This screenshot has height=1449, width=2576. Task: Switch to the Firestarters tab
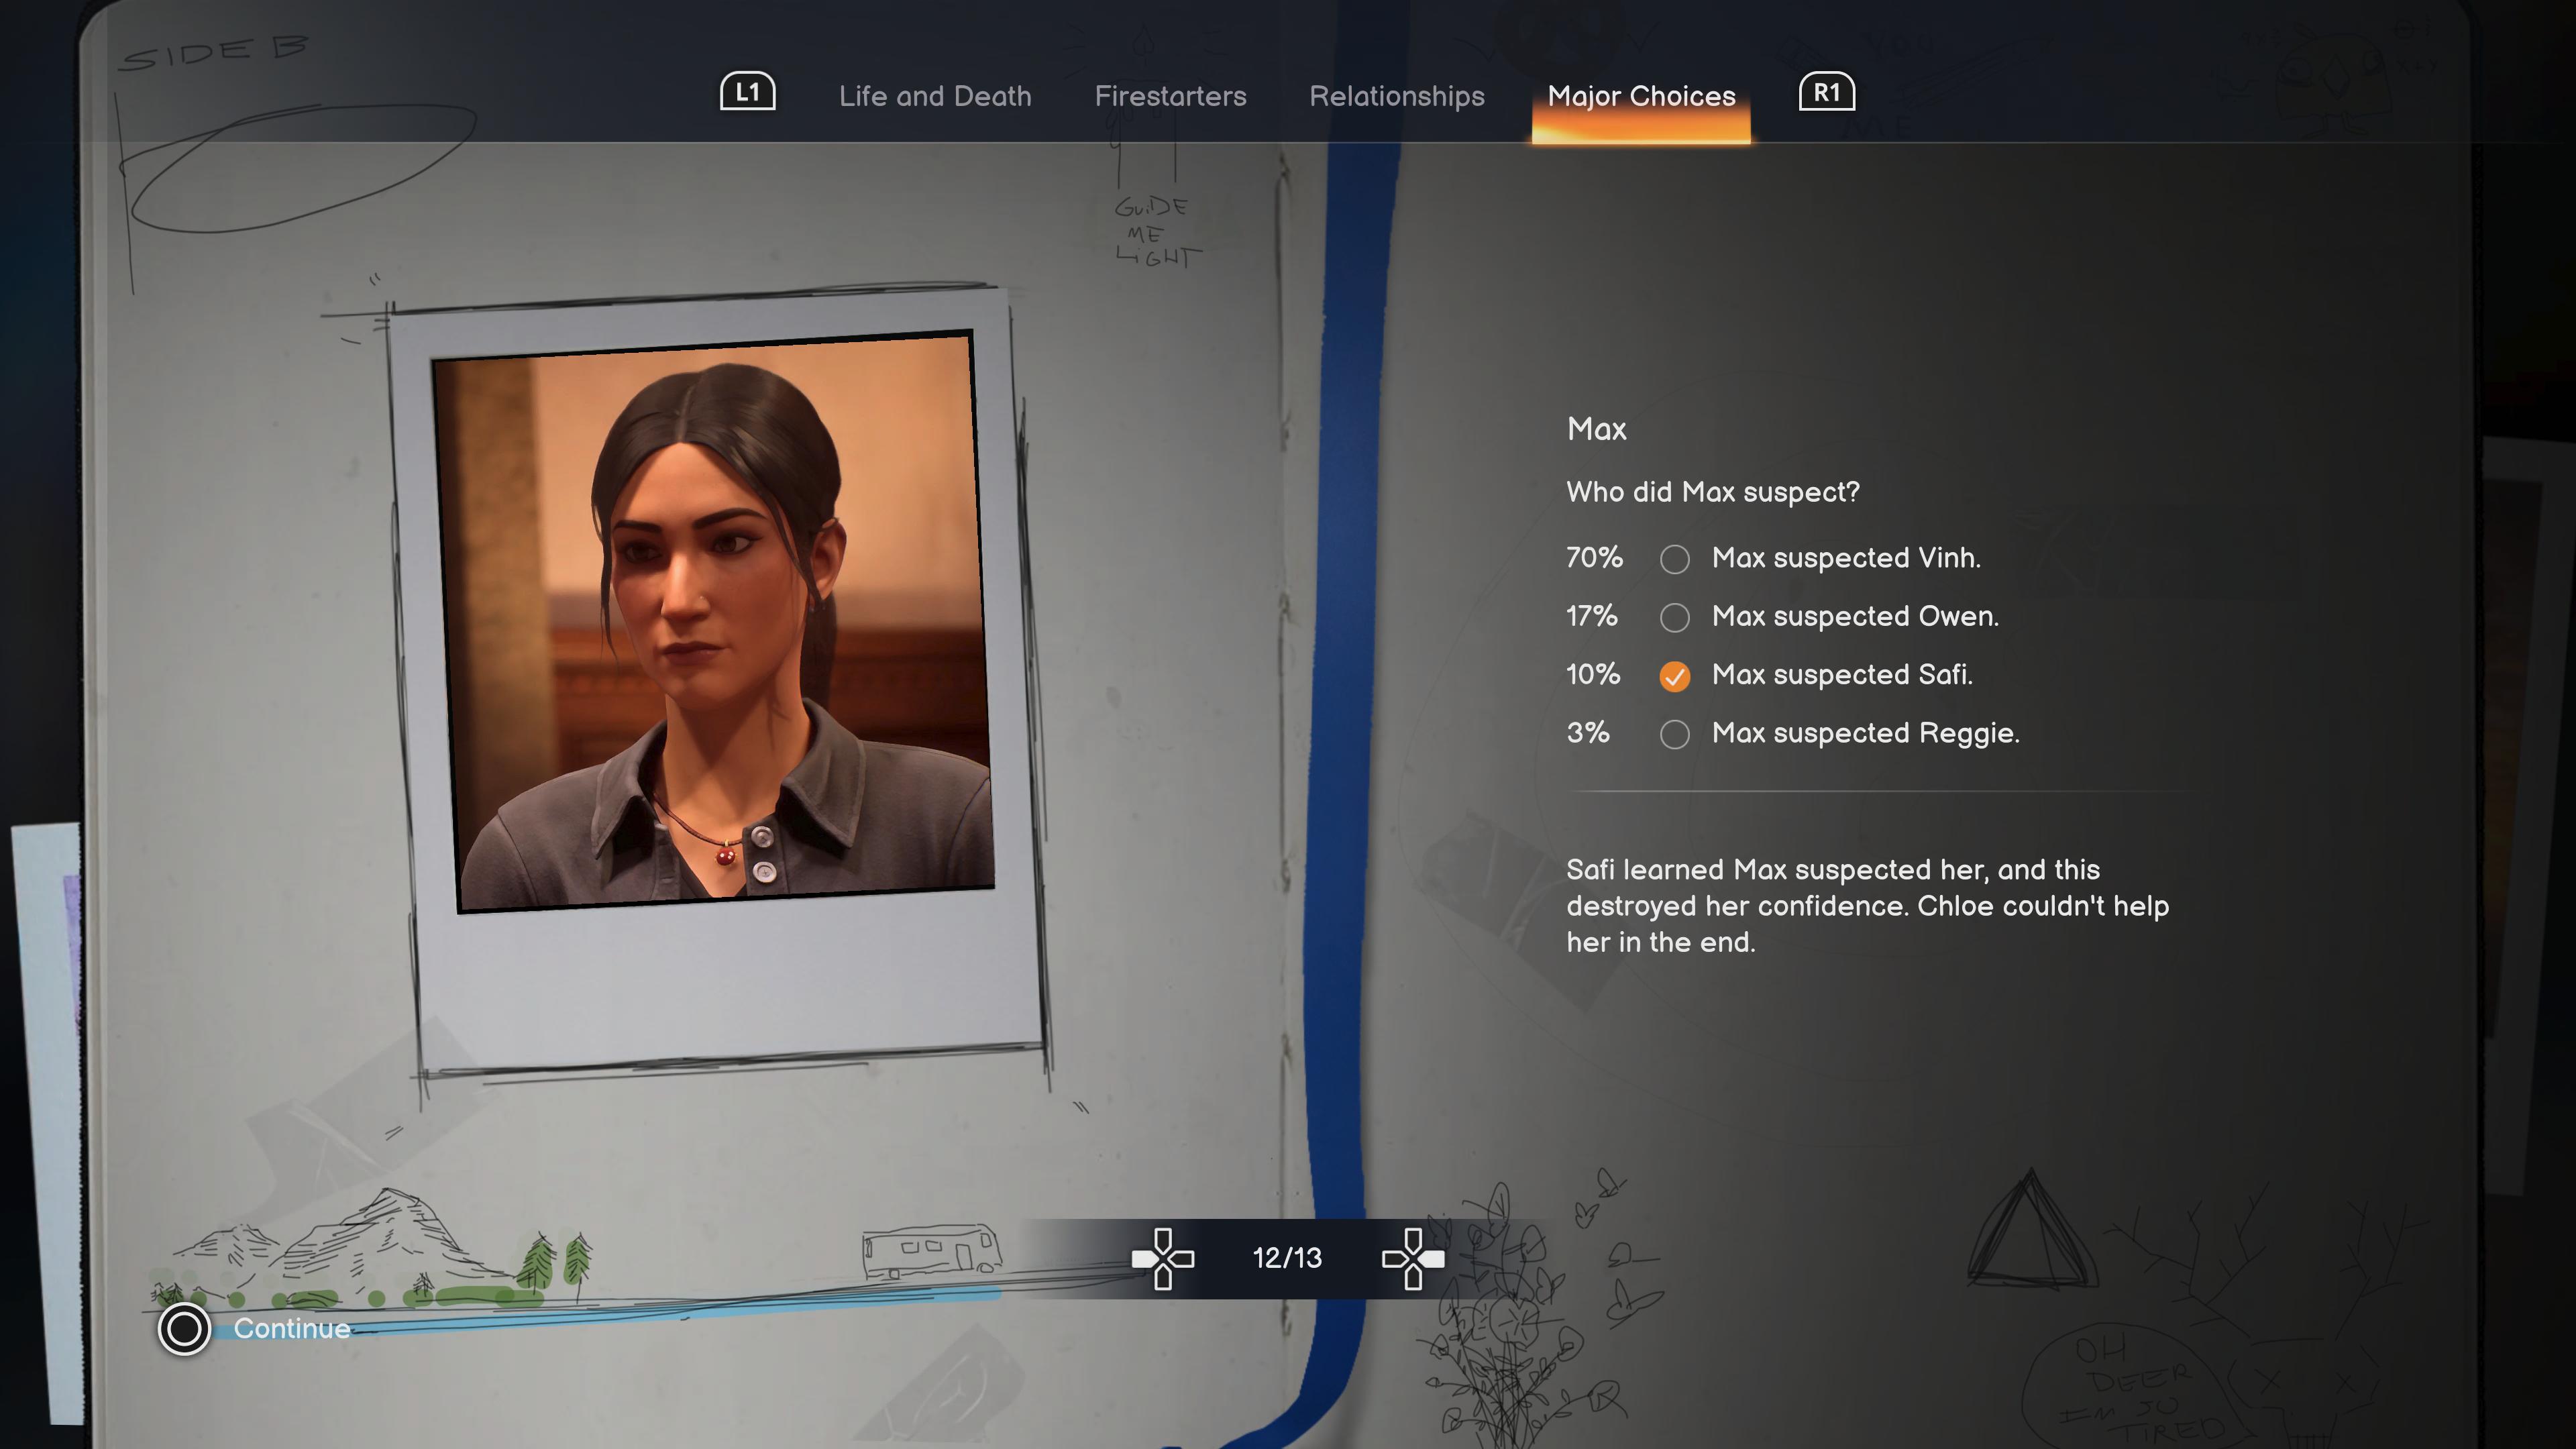tap(1170, 96)
